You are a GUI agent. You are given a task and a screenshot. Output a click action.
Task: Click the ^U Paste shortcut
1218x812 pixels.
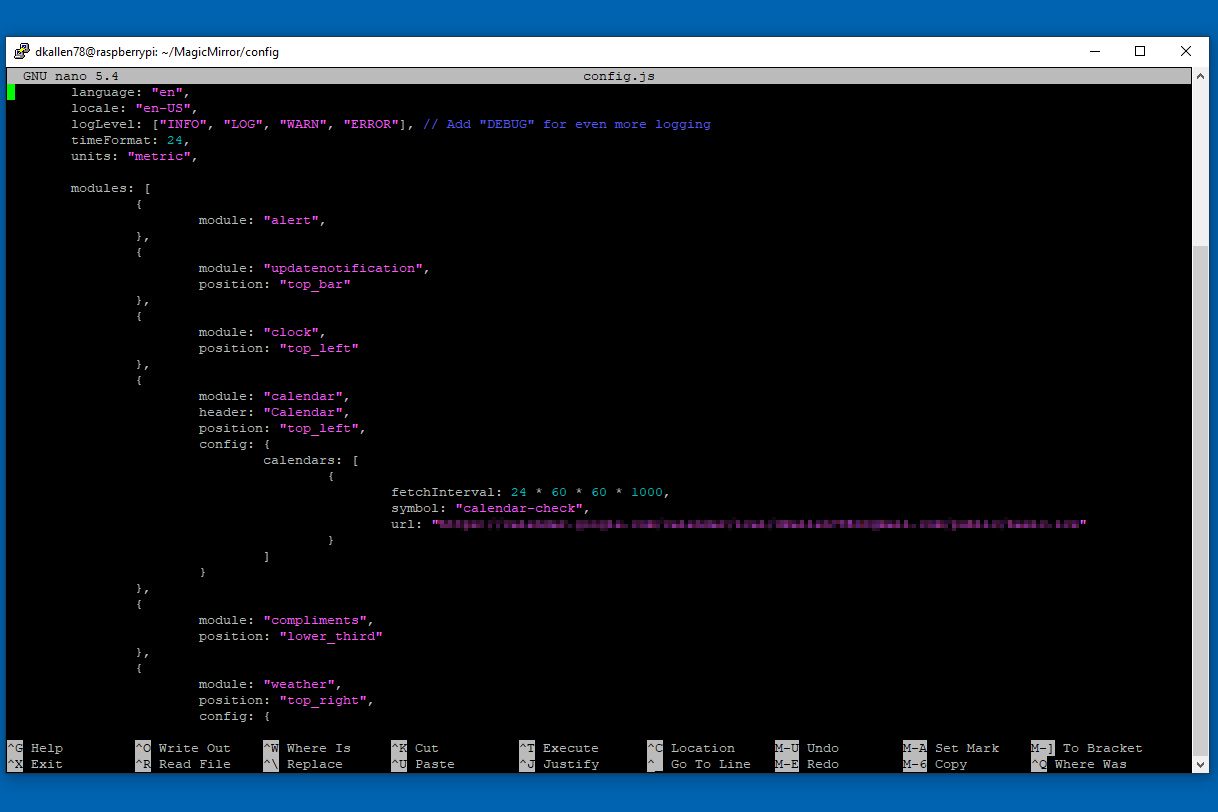click(x=423, y=764)
